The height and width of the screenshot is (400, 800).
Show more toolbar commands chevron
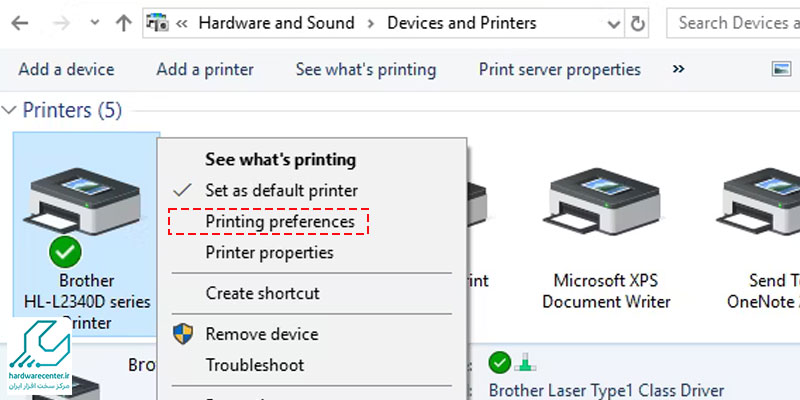click(678, 69)
